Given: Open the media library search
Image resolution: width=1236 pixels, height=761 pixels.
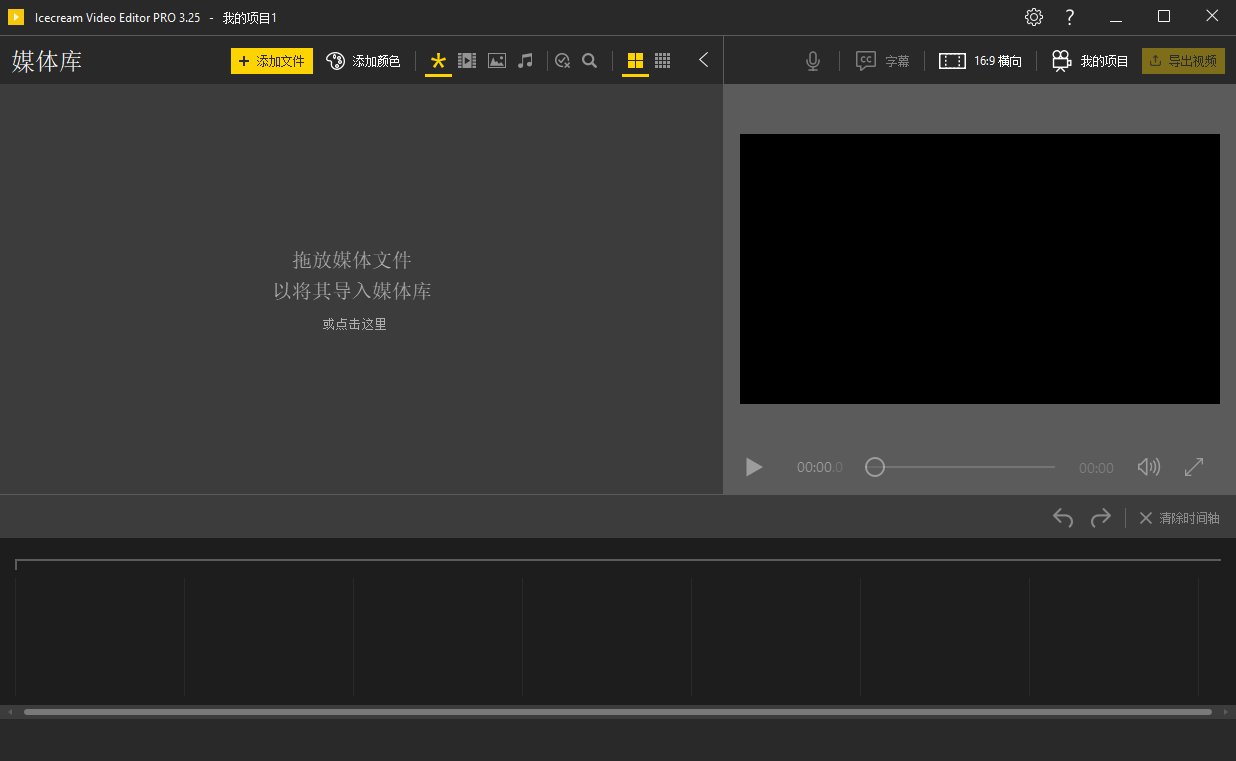Looking at the screenshot, I should (x=589, y=60).
